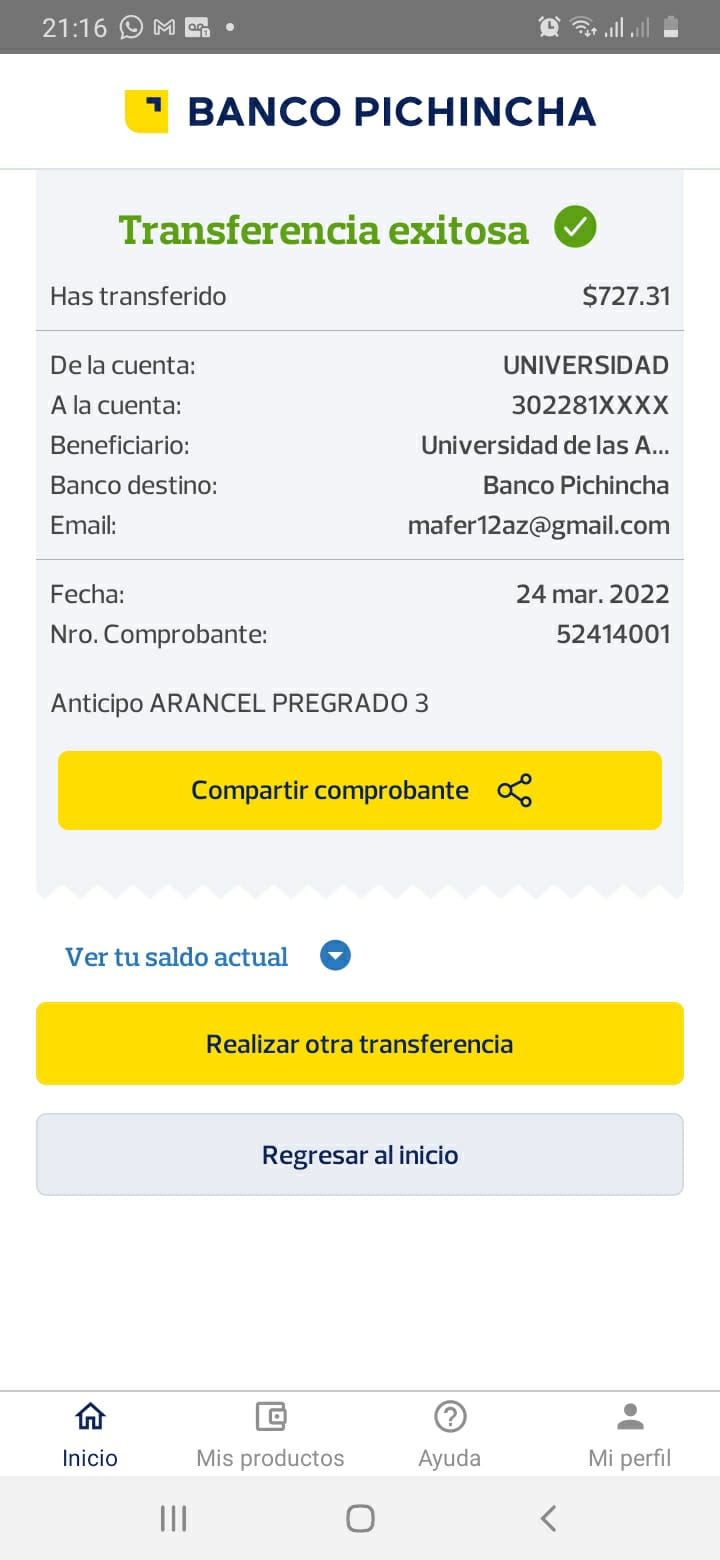
Task: Tap the Ayuda question mark icon
Action: point(450,1416)
